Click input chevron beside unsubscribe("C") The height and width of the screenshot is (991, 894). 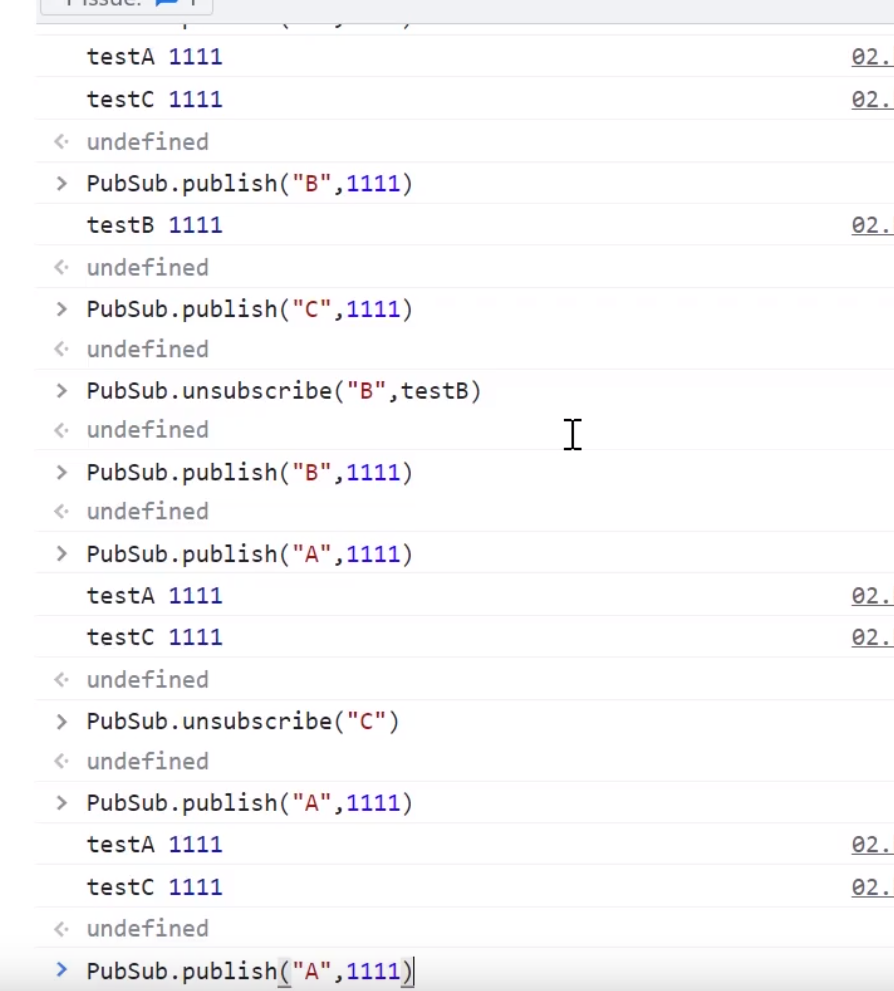coord(61,721)
